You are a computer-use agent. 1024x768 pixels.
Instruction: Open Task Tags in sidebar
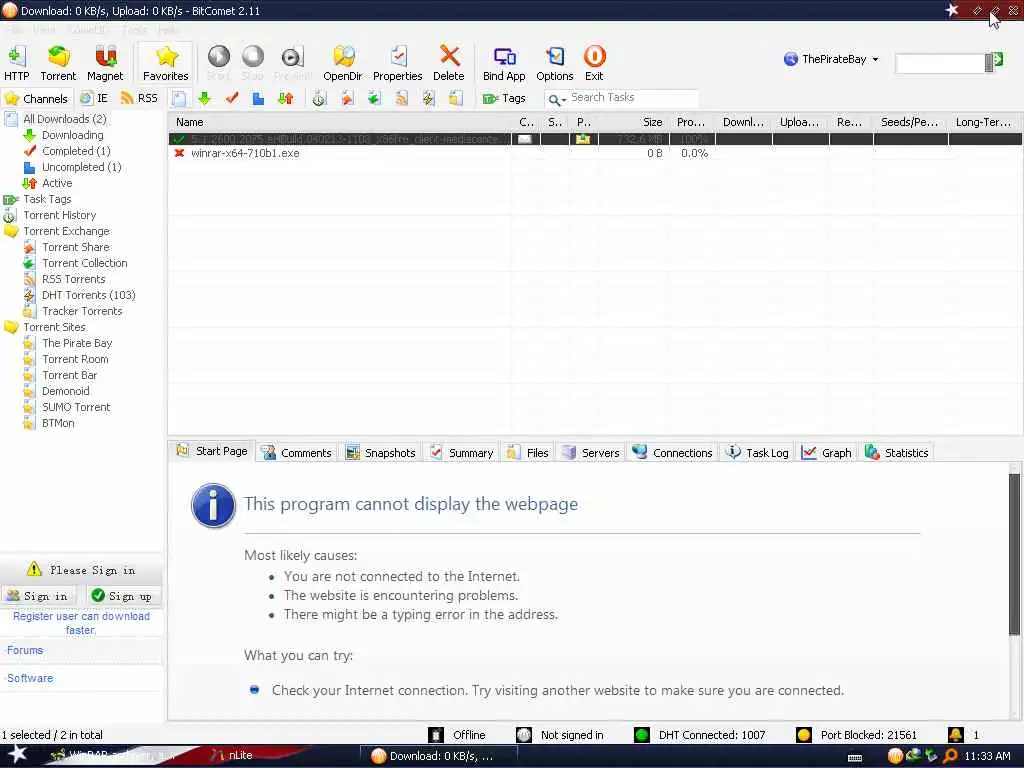click(47, 199)
